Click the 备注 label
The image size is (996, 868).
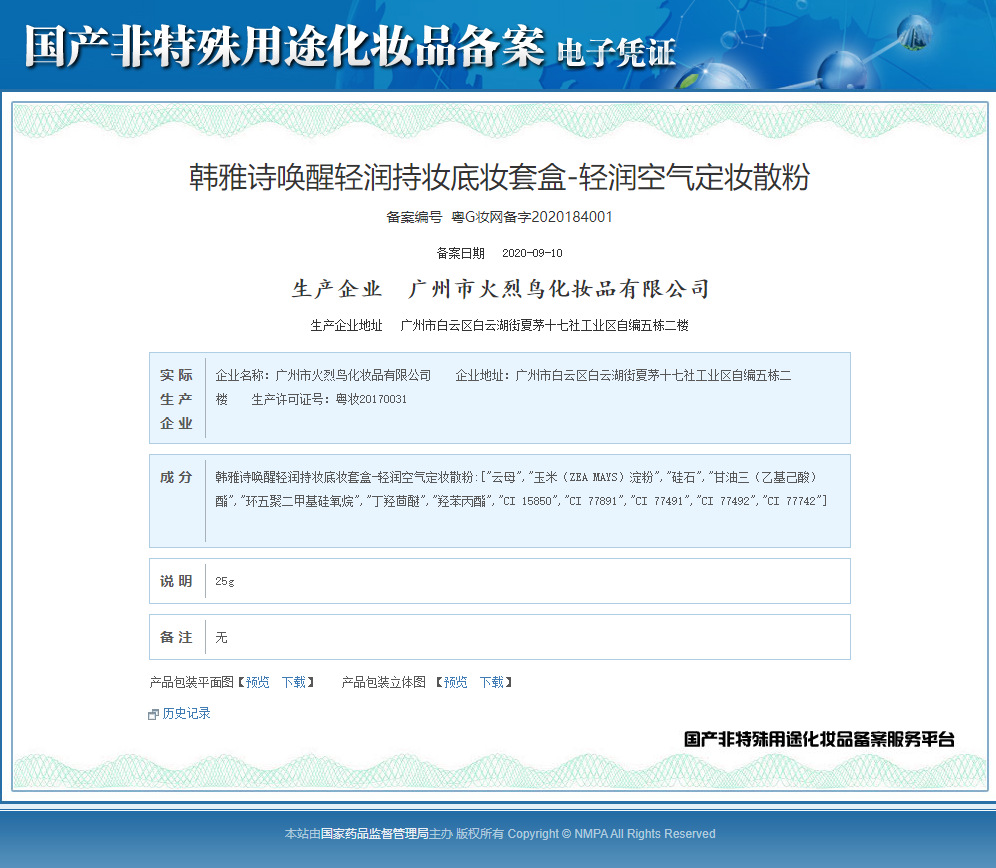(x=176, y=637)
